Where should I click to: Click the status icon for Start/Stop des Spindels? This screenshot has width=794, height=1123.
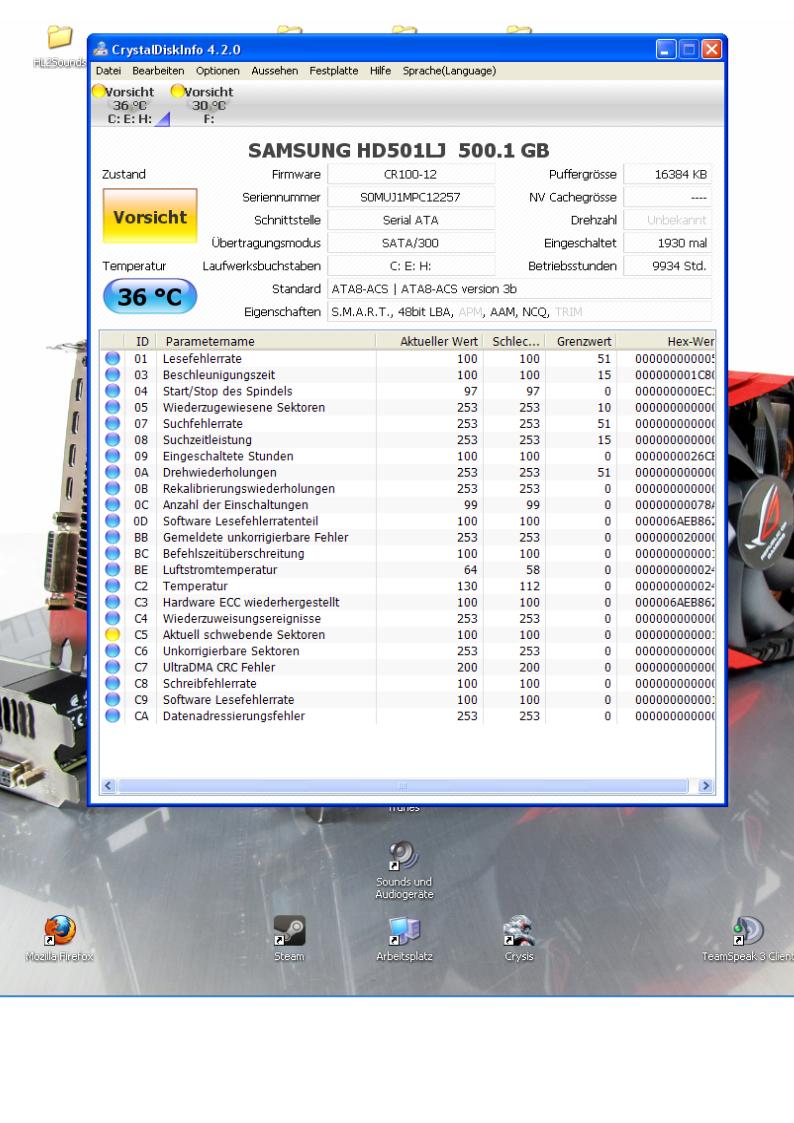click(x=112, y=391)
